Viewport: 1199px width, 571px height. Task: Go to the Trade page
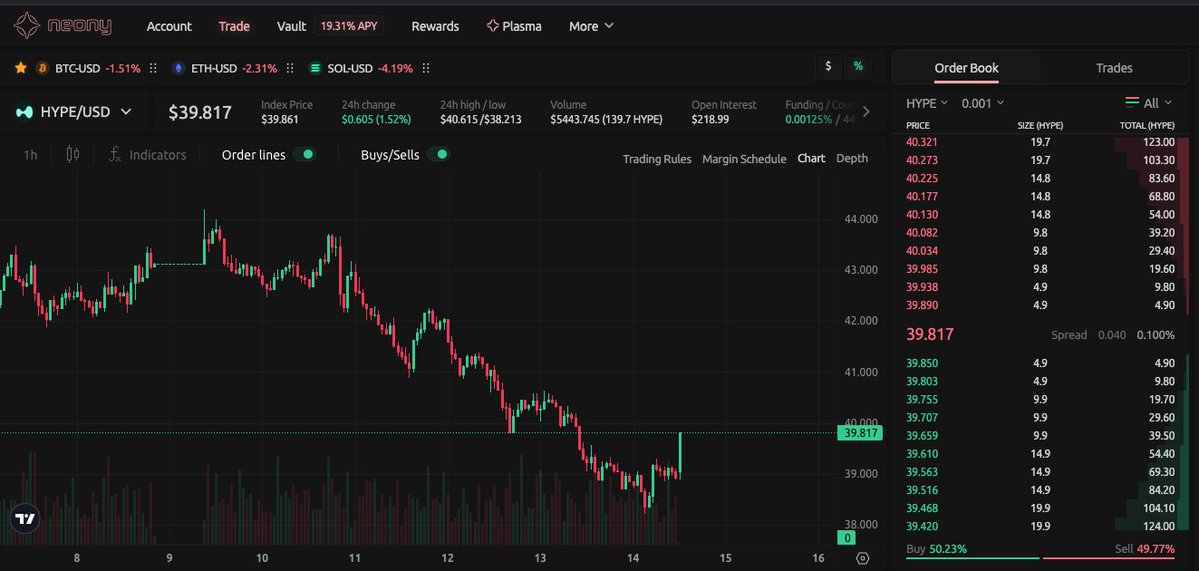click(234, 26)
